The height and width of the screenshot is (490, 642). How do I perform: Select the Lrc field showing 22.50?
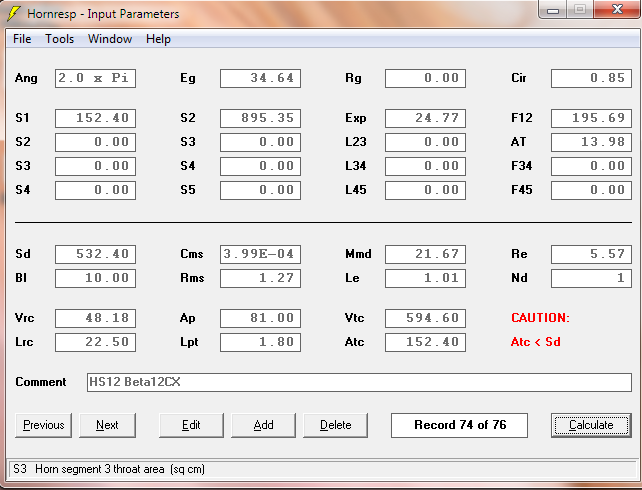[95, 342]
